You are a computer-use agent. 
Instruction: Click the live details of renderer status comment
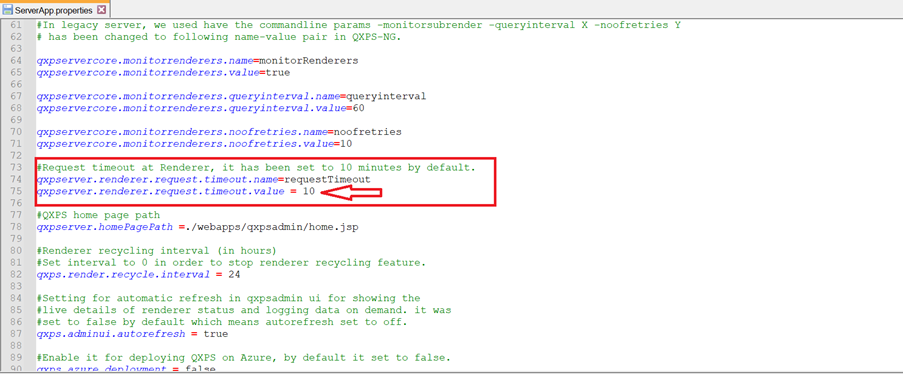tap(244, 310)
